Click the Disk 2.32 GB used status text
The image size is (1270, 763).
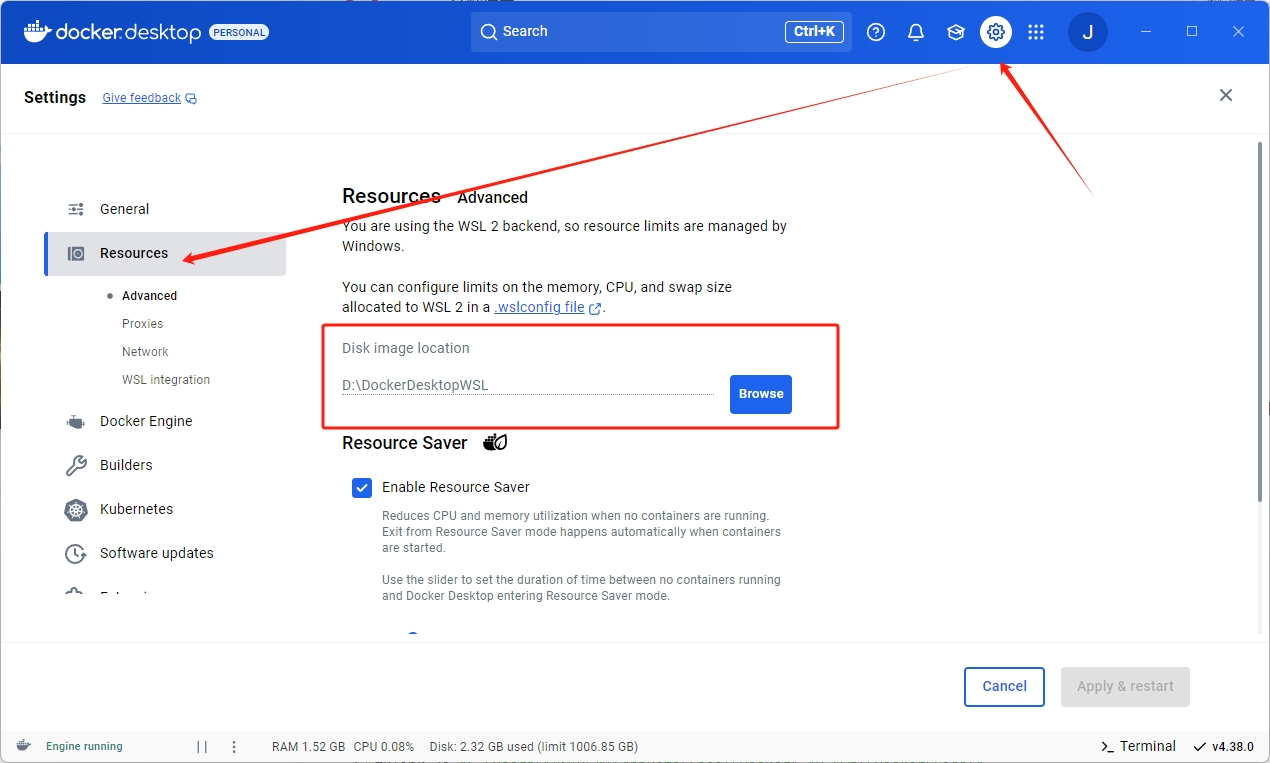tap(534, 747)
